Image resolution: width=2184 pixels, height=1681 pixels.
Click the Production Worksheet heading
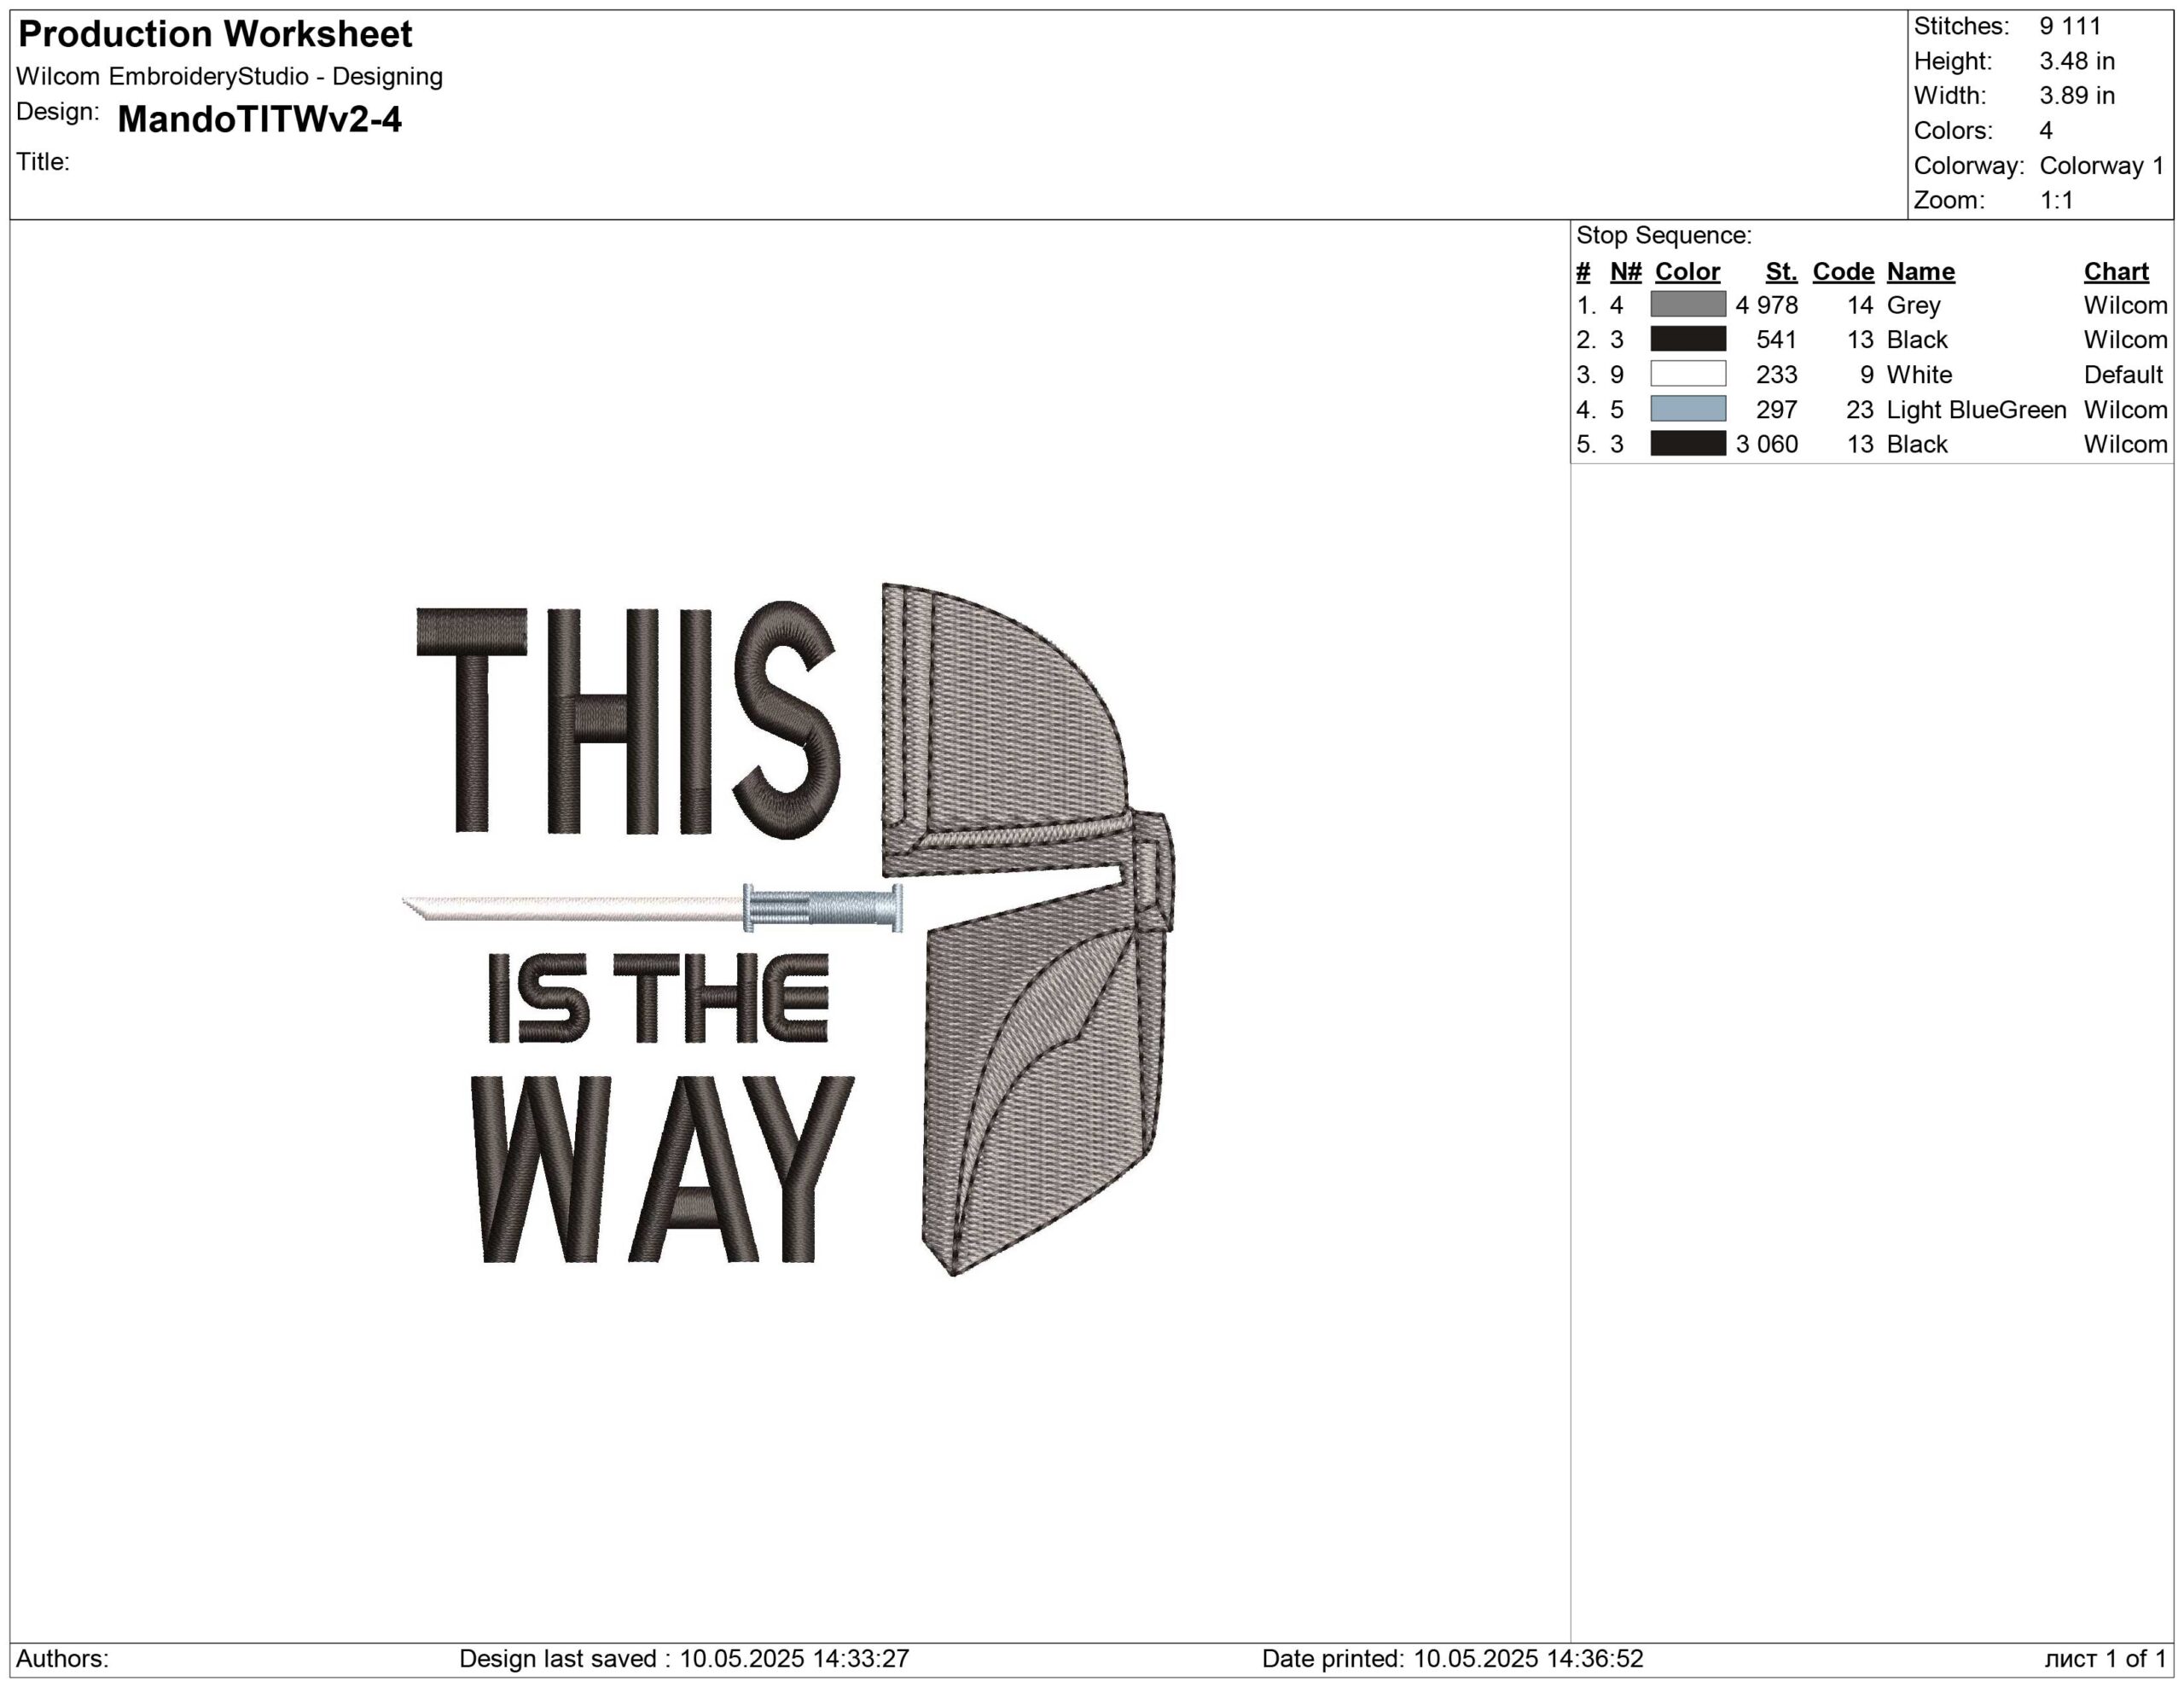point(215,34)
